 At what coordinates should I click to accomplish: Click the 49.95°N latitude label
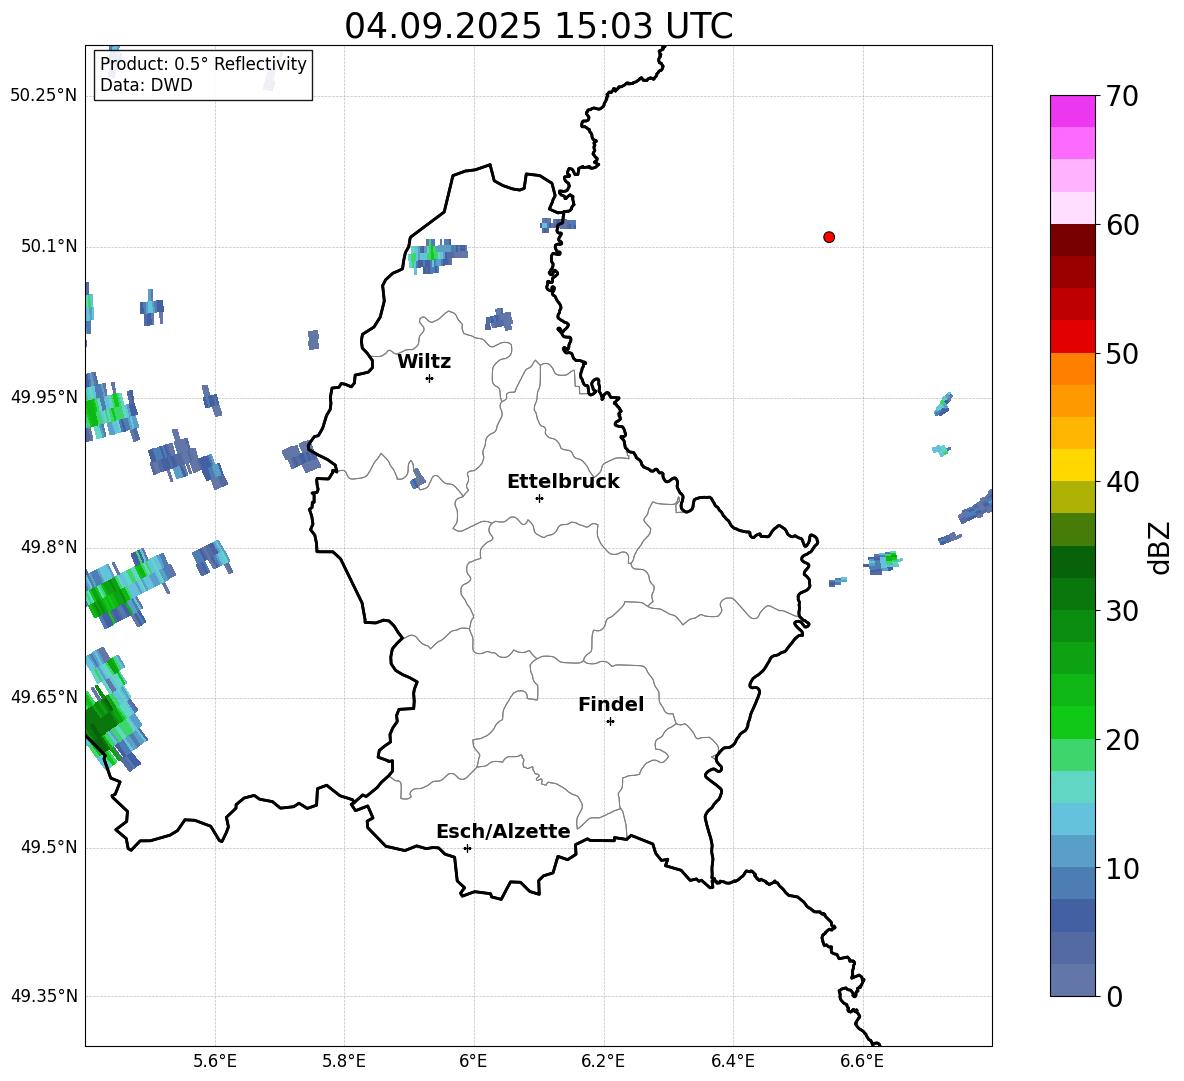[x=43, y=397]
